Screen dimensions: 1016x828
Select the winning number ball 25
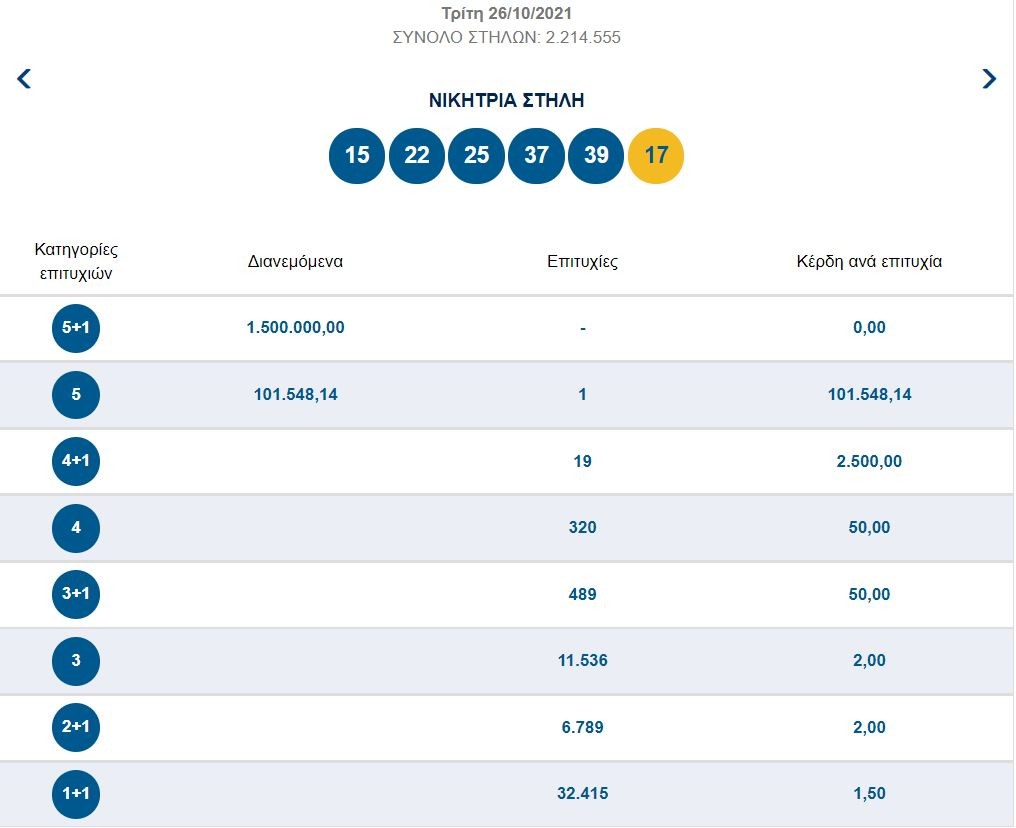[x=477, y=156]
